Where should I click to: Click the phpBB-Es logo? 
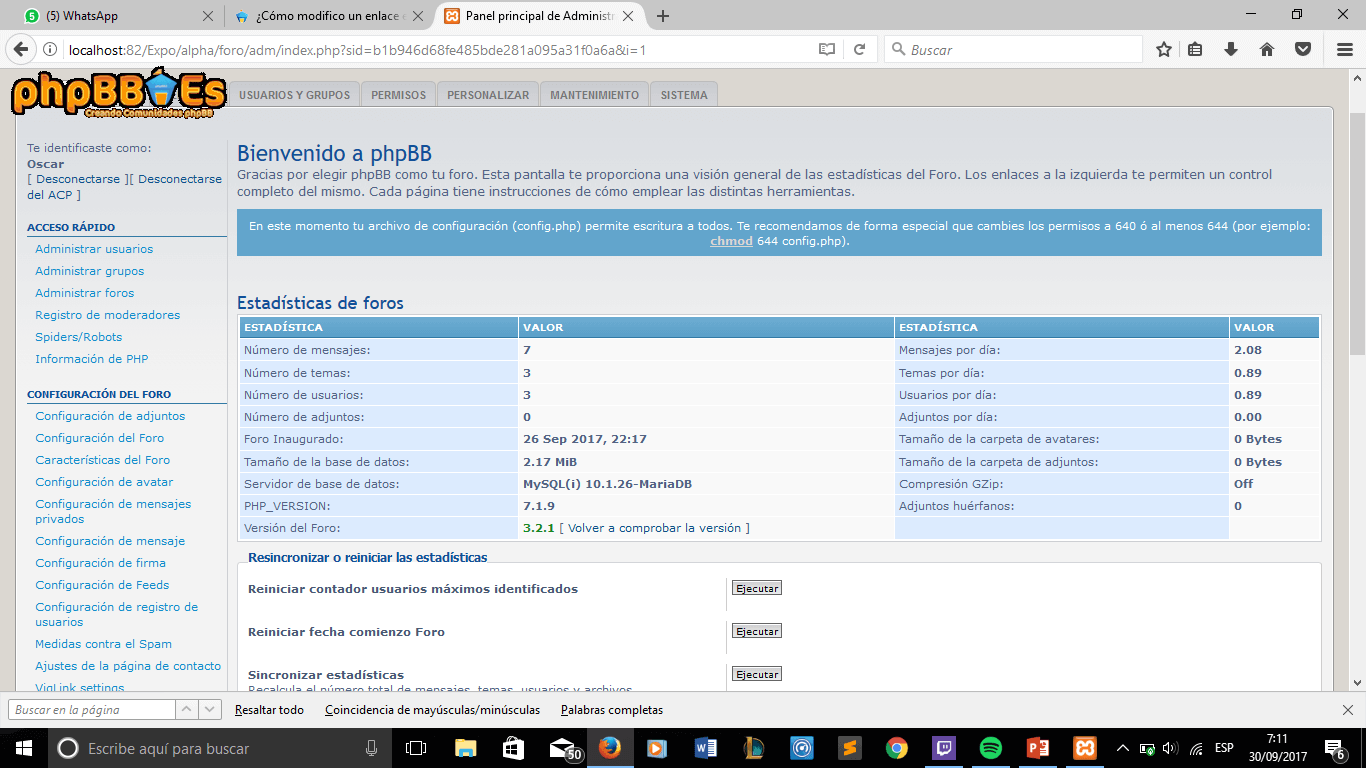tap(119, 96)
